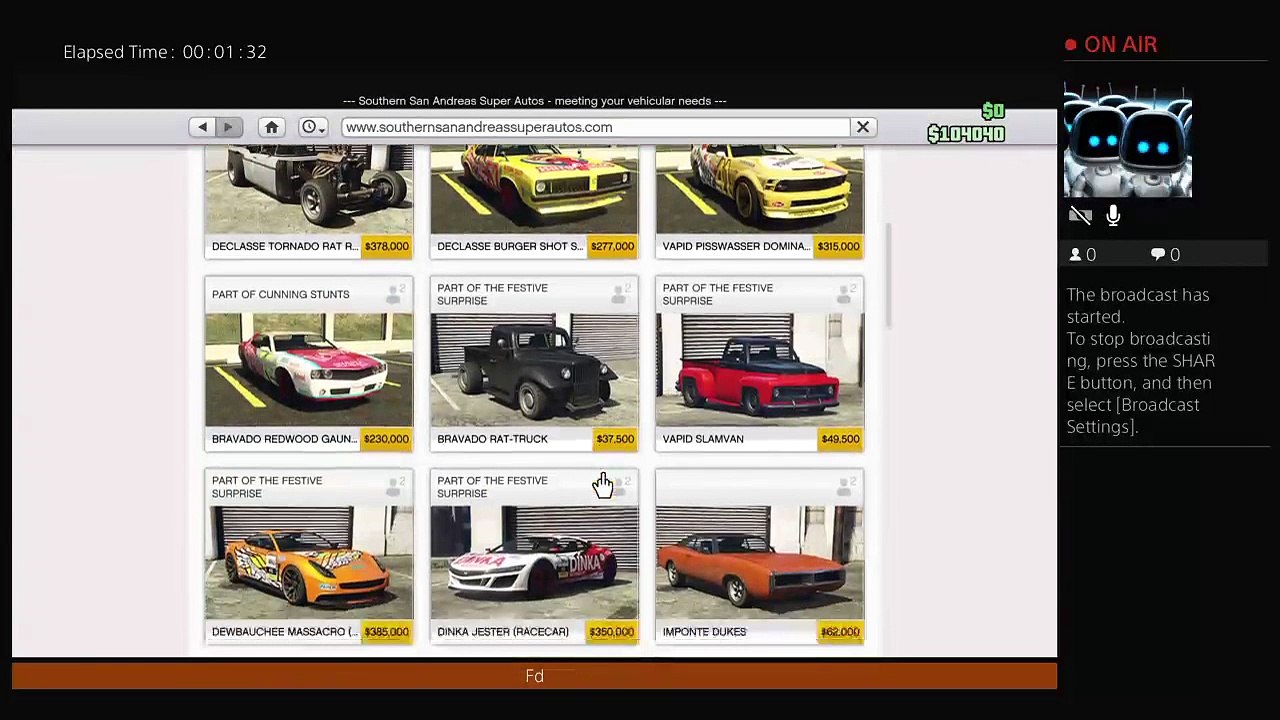The image size is (1280, 720).
Task: Open the black Bravado Rat-Truck photo
Action: [534, 370]
